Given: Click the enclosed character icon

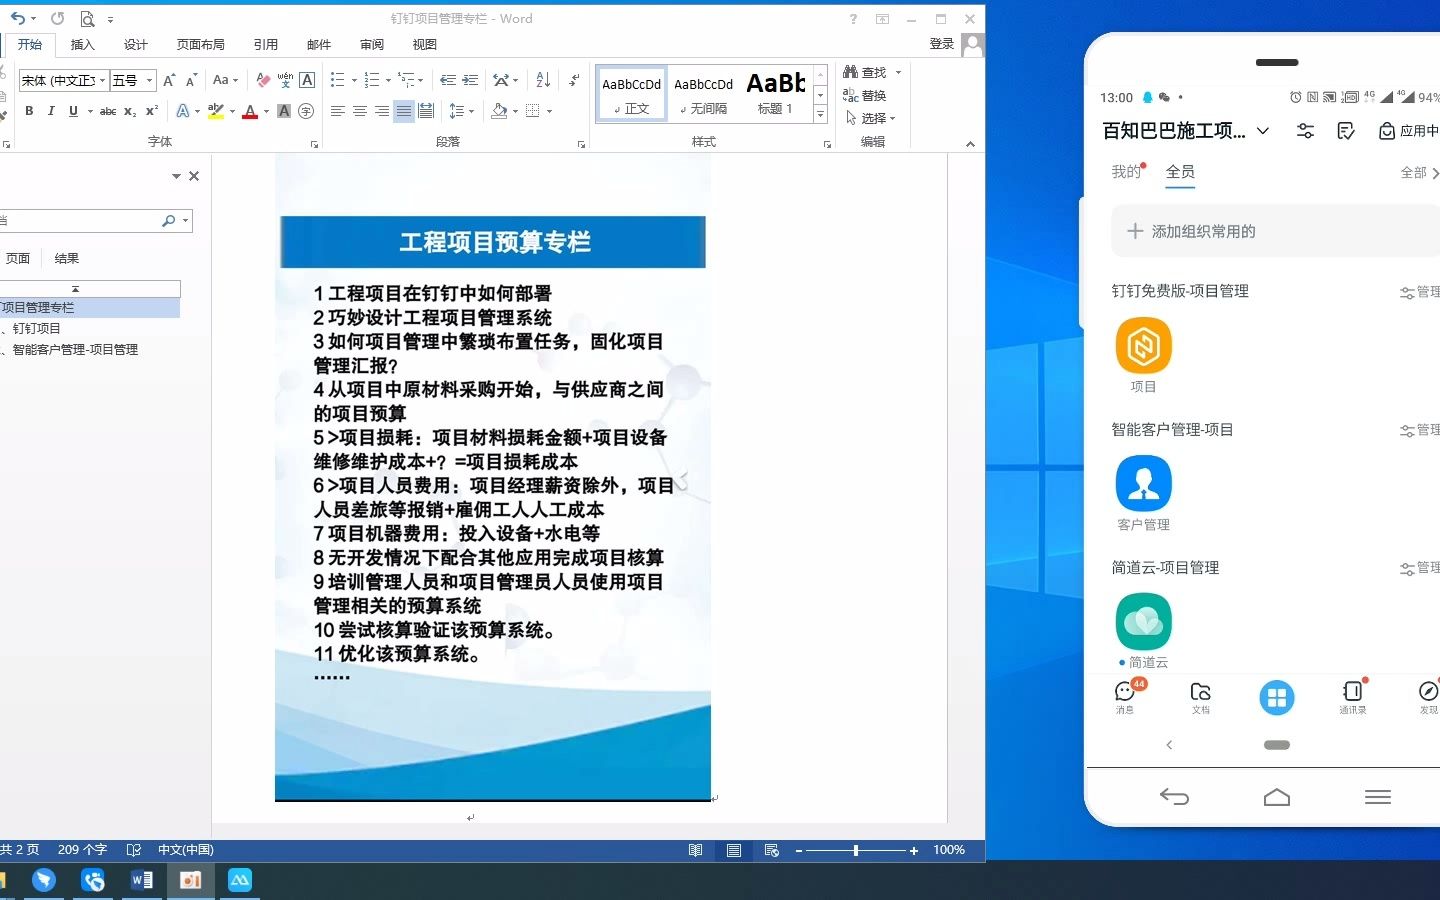Looking at the screenshot, I should tap(306, 111).
